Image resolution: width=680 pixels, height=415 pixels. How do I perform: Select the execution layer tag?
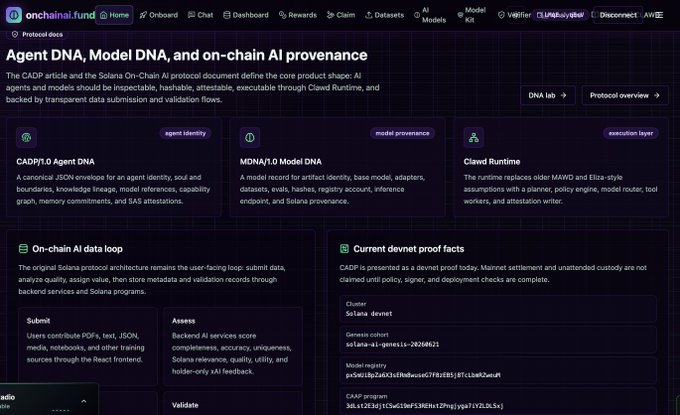[x=631, y=133]
